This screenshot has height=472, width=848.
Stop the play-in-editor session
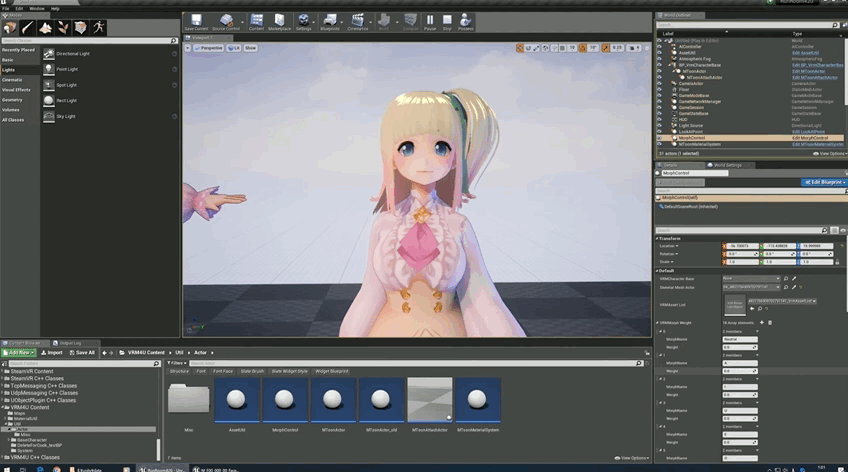click(447, 21)
